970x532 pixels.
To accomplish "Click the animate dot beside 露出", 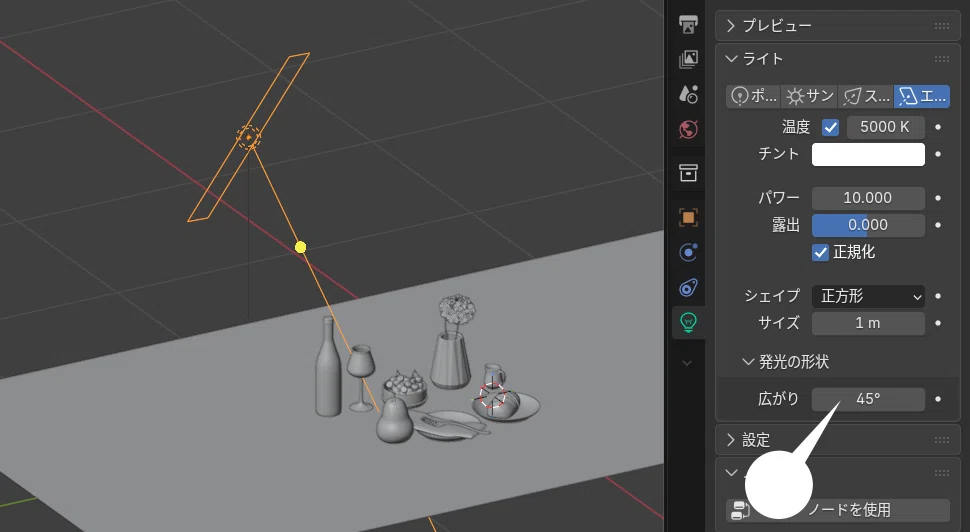I will [x=938, y=225].
